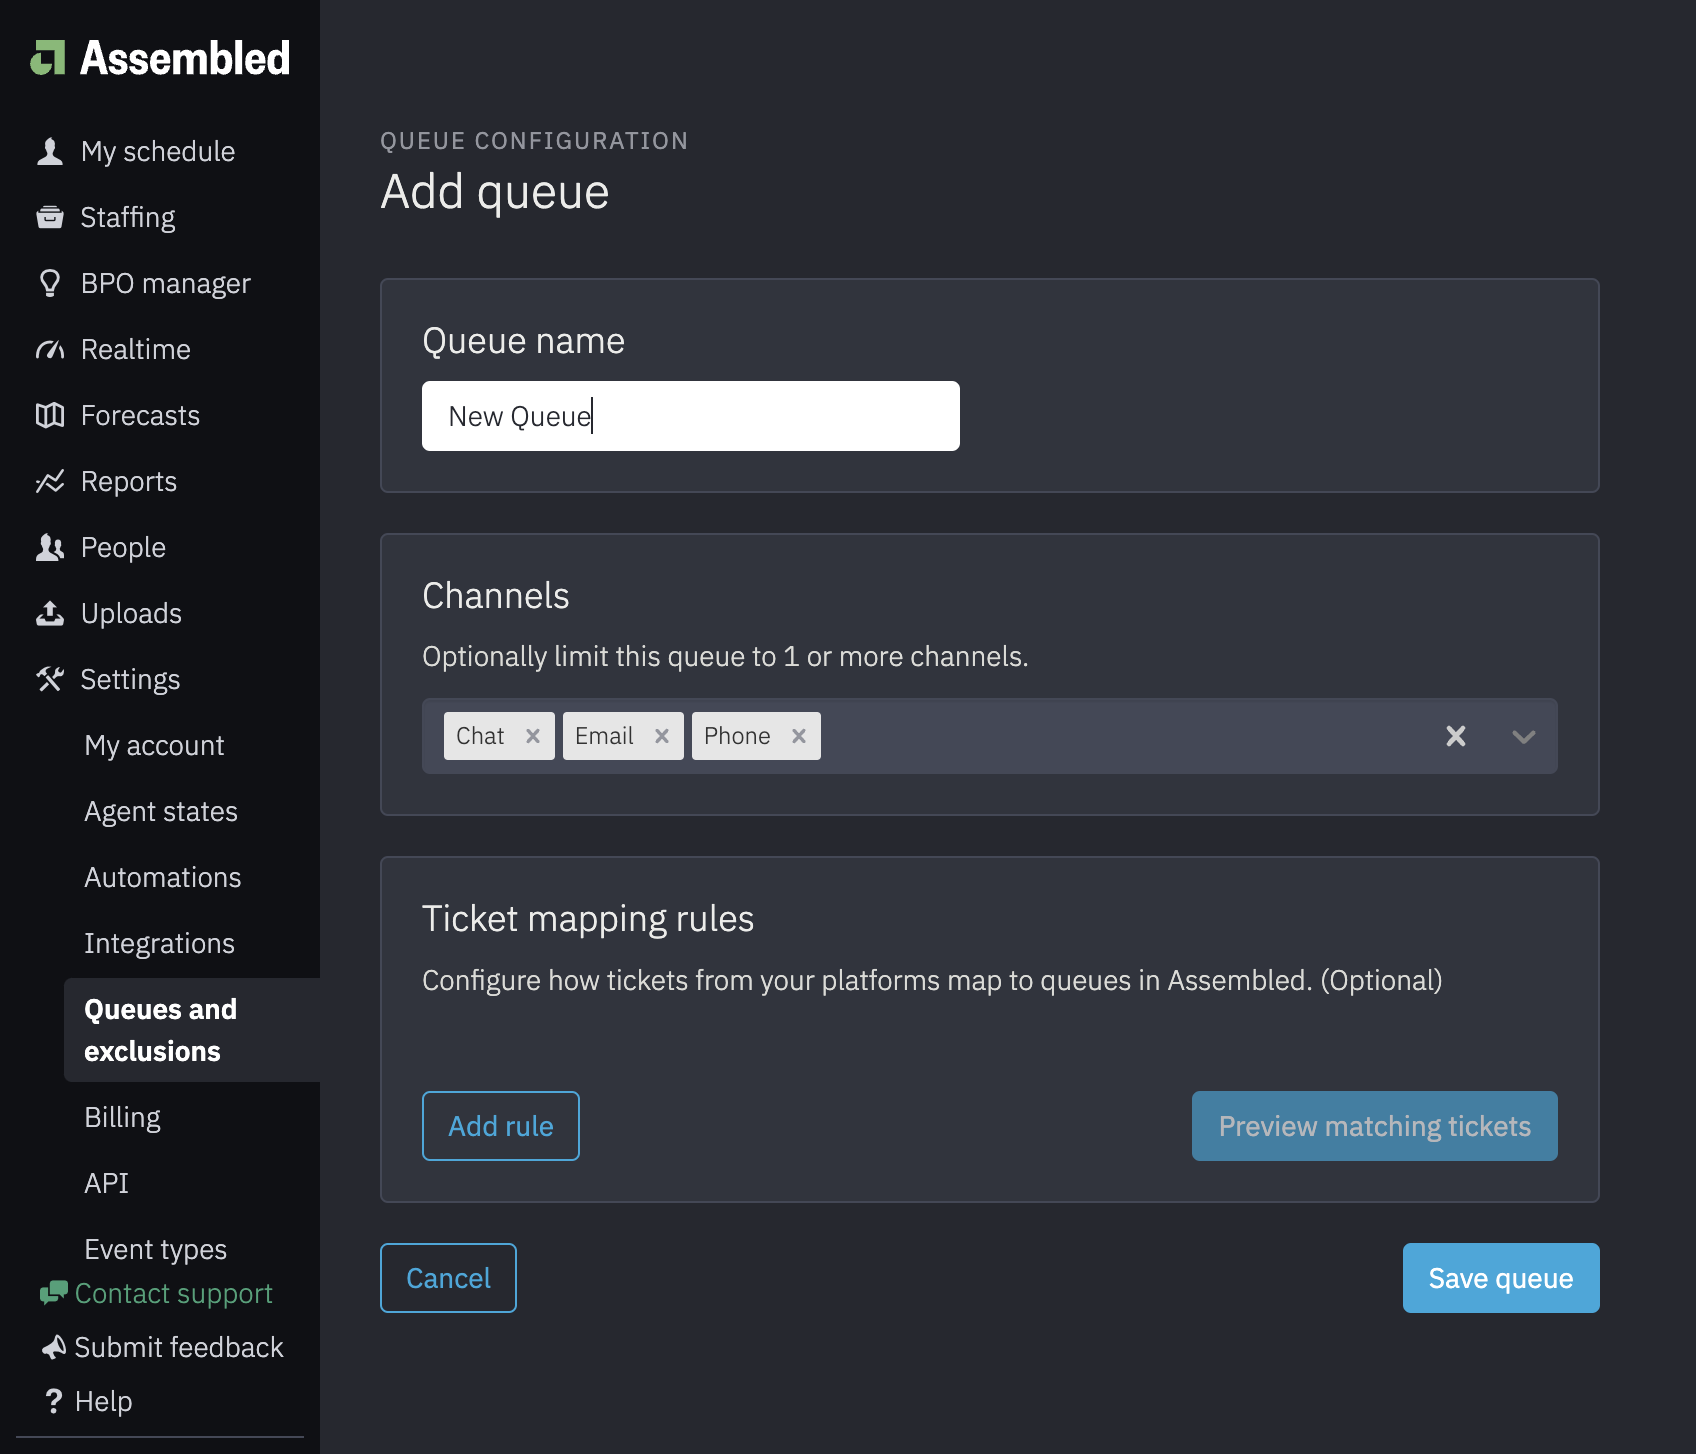Screen dimensions: 1696x1454
Task: Click the Assembled wordmark text
Action: coord(186,58)
